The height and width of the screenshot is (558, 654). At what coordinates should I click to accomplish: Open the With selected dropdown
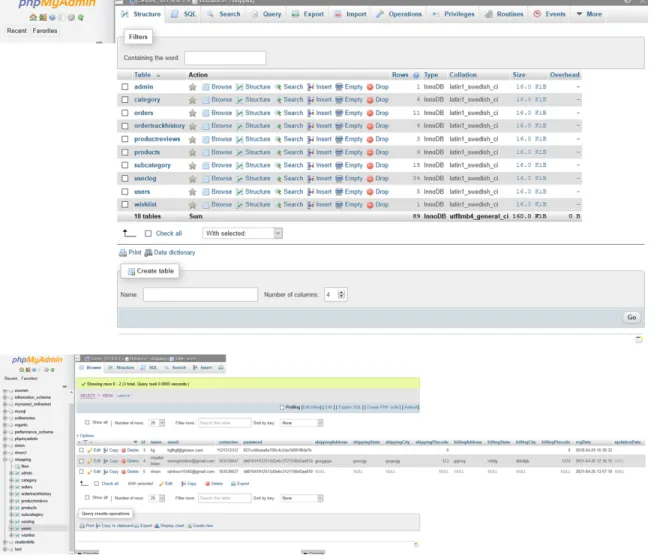point(242,234)
